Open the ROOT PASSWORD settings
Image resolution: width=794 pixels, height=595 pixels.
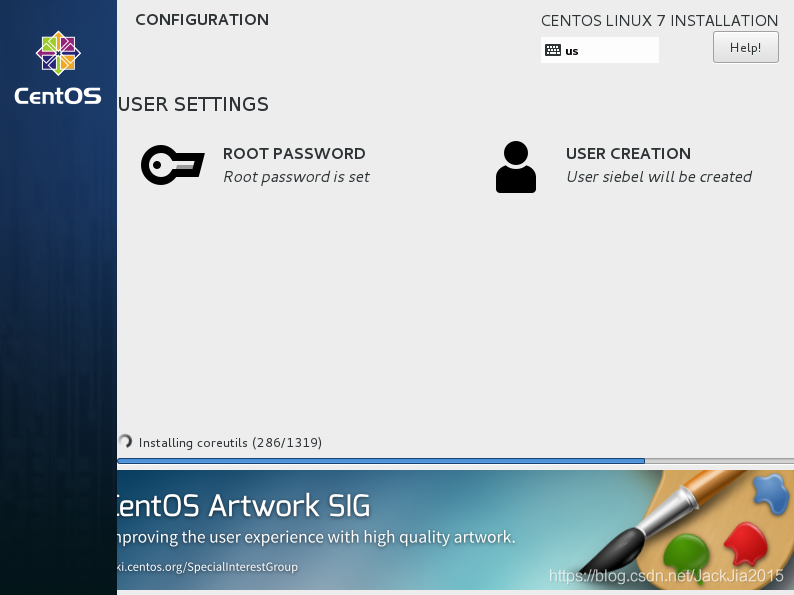294,153
